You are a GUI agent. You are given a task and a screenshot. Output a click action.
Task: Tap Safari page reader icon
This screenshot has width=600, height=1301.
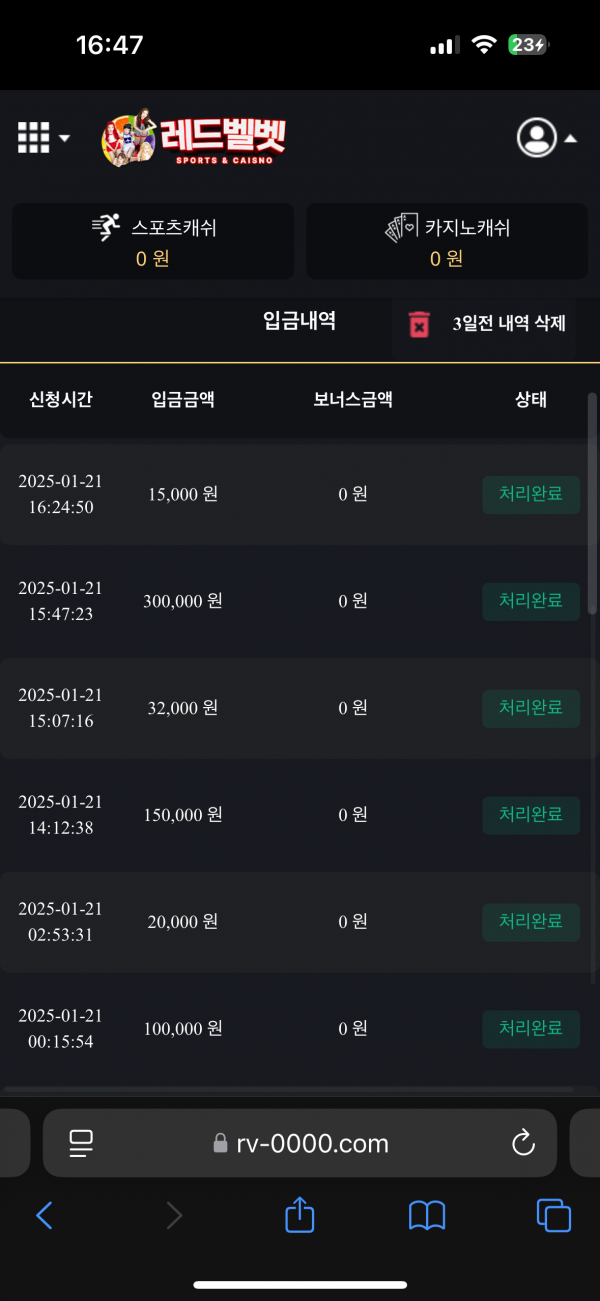(81, 1143)
